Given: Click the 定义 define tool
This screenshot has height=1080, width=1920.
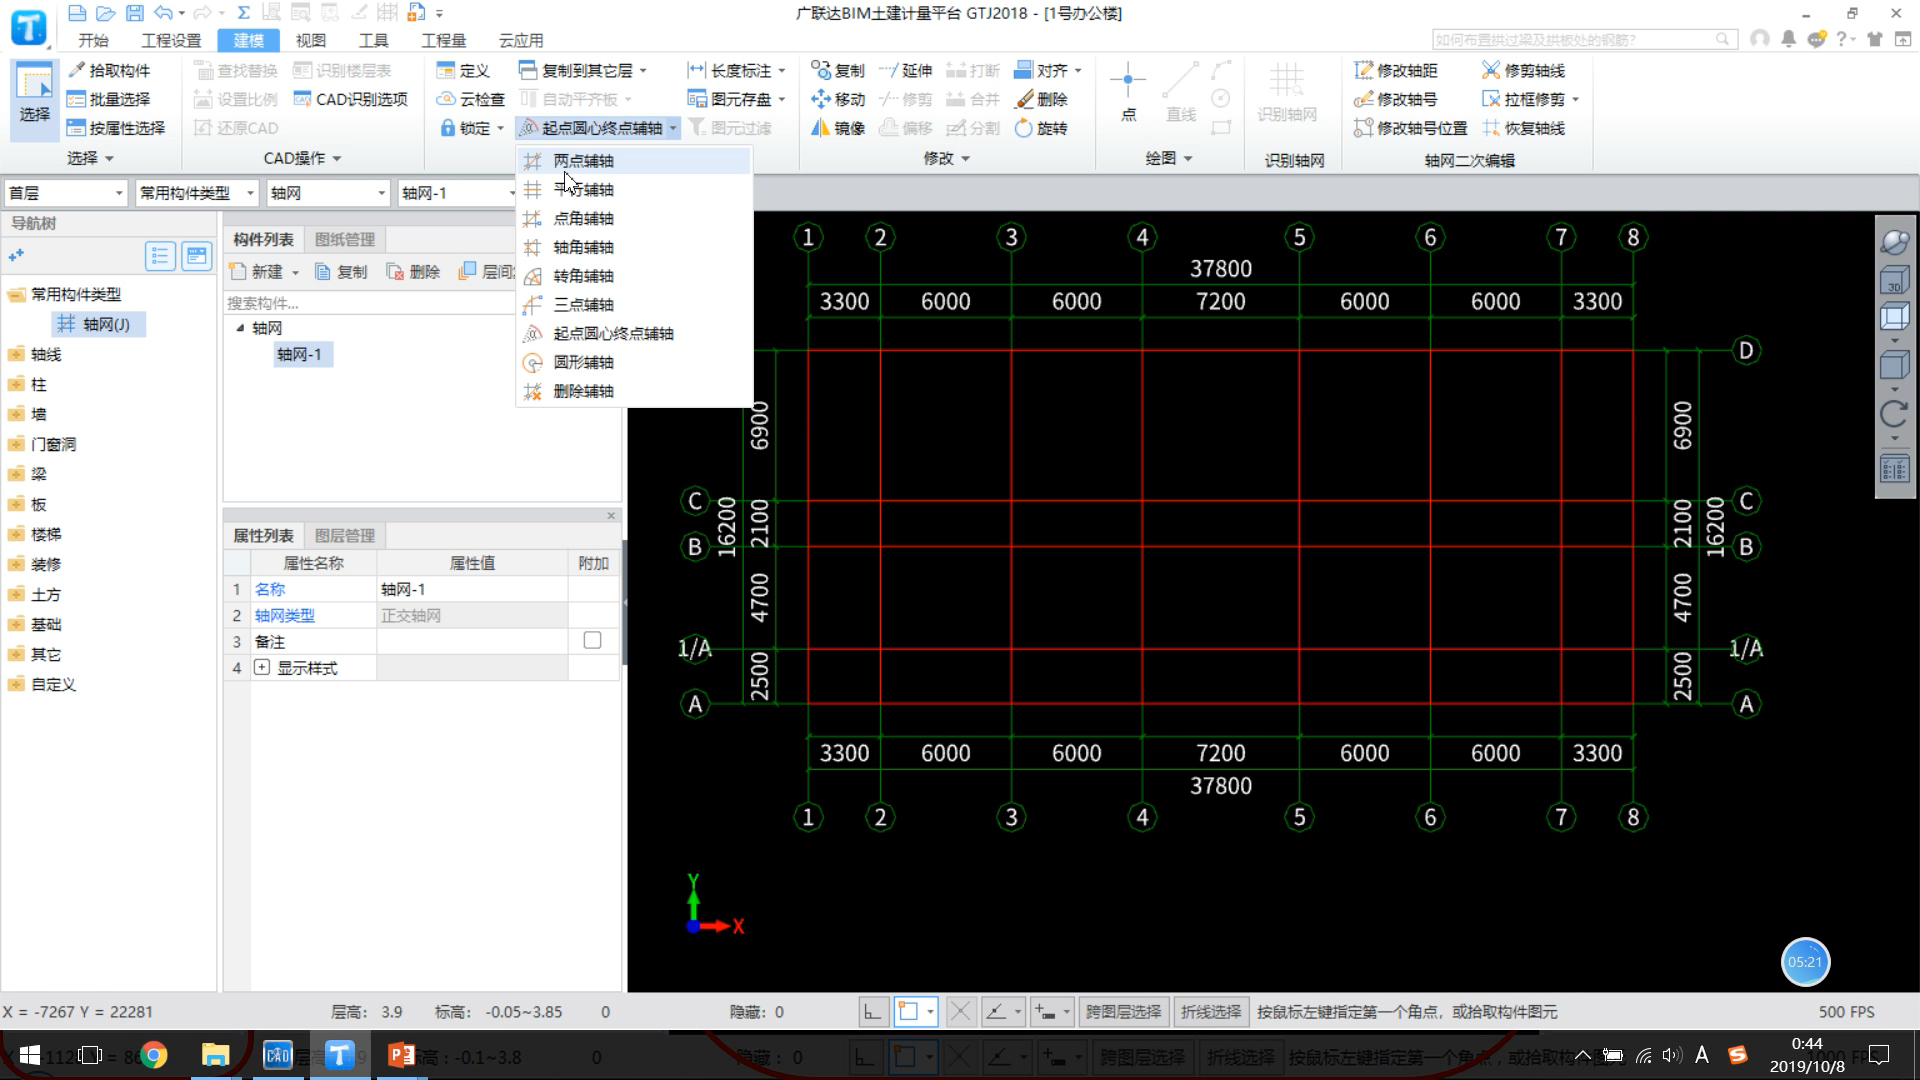Looking at the screenshot, I should click(463, 70).
